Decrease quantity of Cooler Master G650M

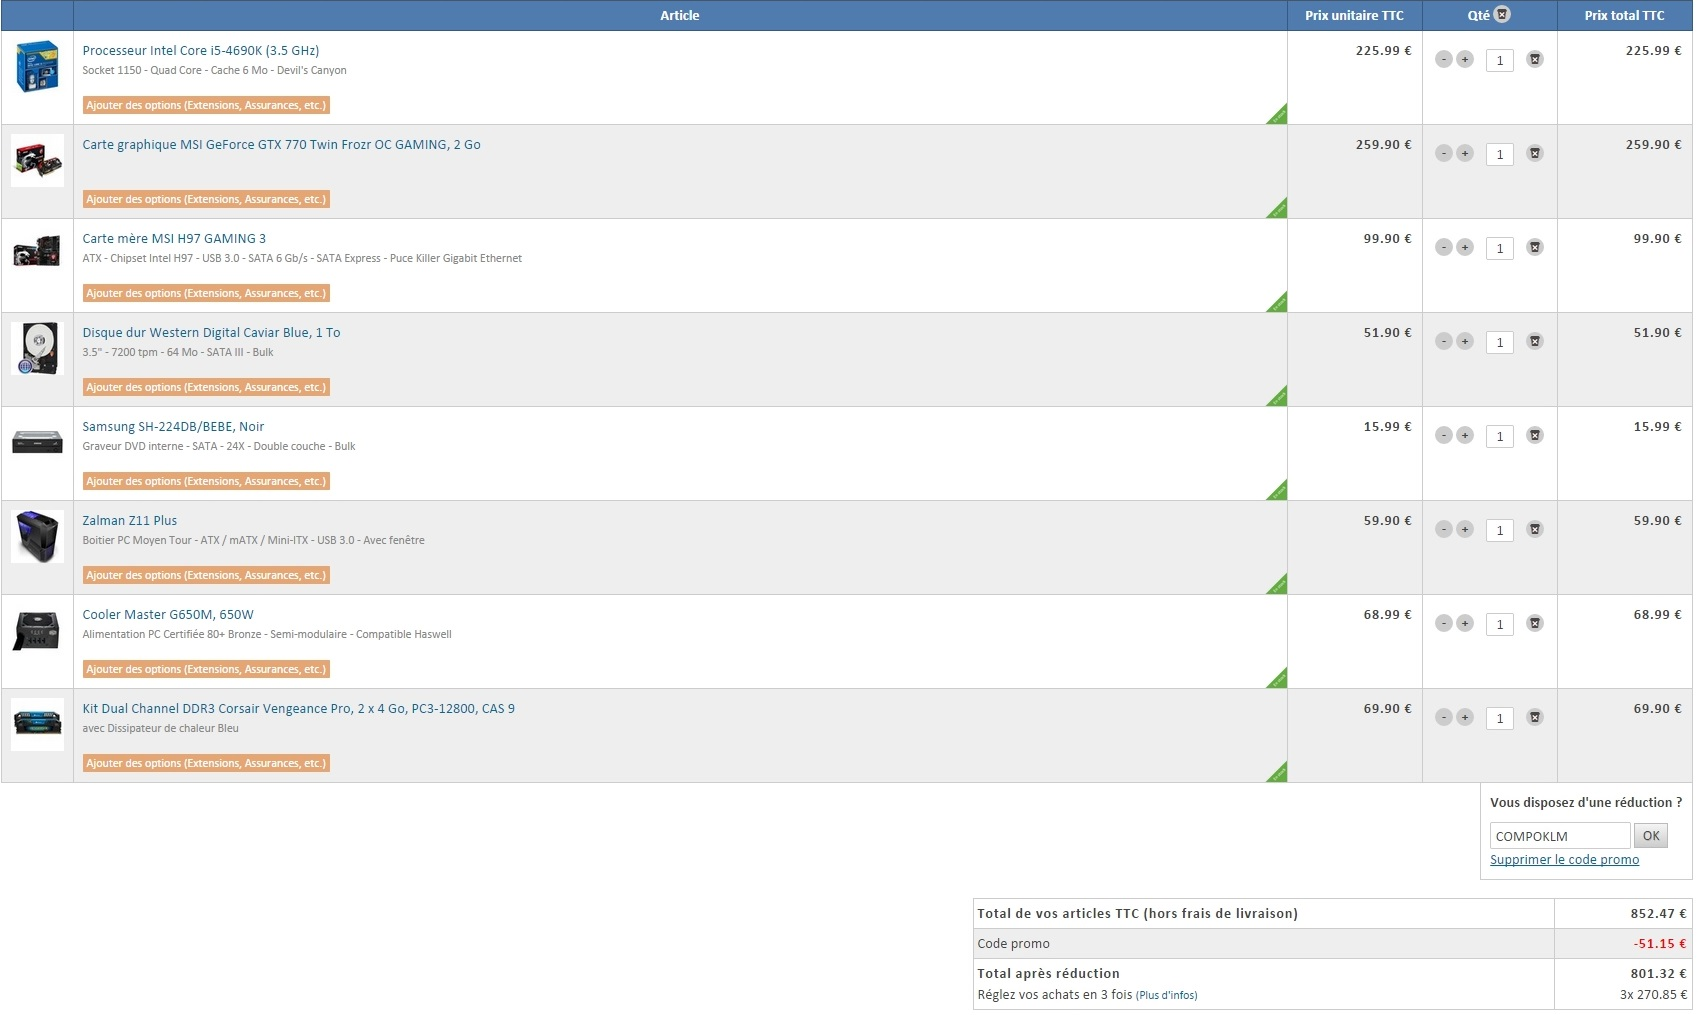(x=1443, y=624)
